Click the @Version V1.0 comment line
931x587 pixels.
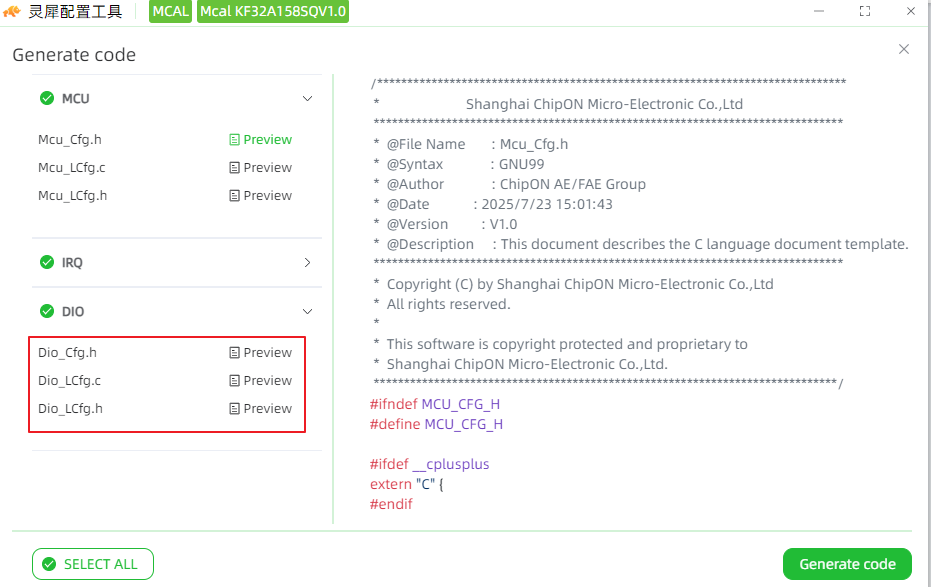(x=445, y=224)
